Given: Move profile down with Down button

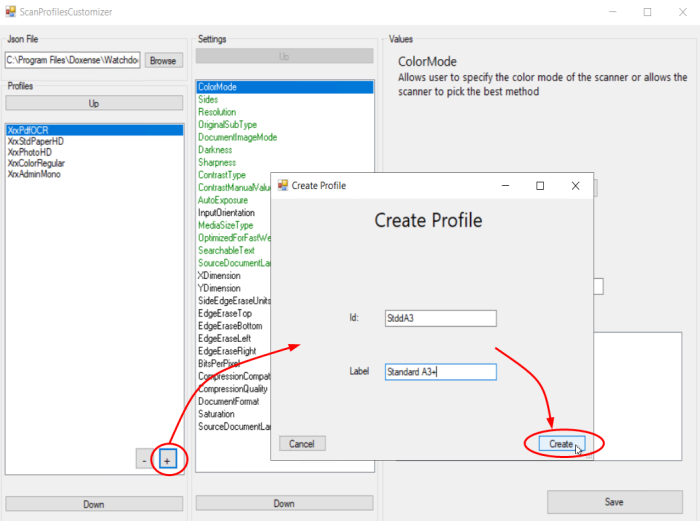Looking at the screenshot, I should point(93,504).
